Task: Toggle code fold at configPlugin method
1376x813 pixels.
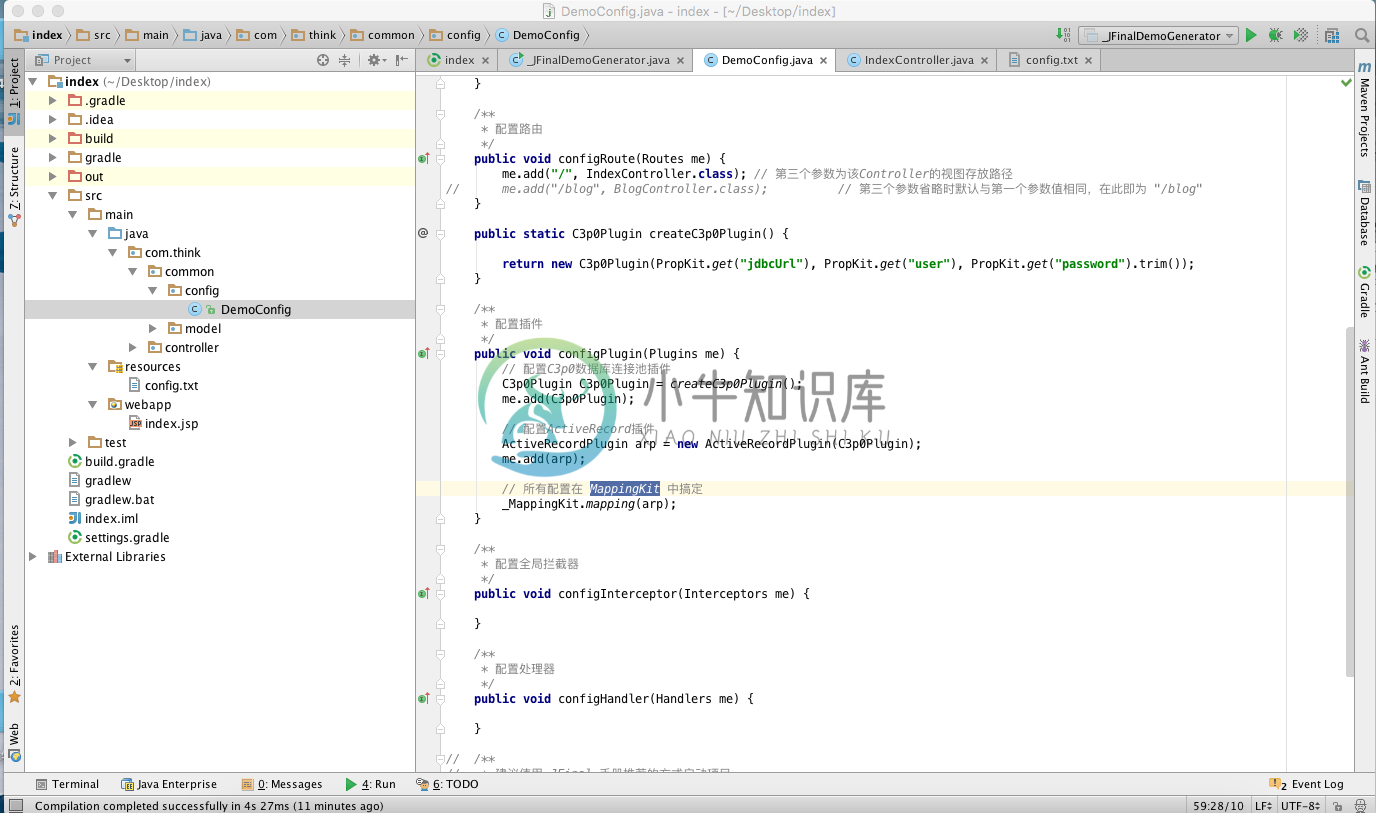Action: 440,353
